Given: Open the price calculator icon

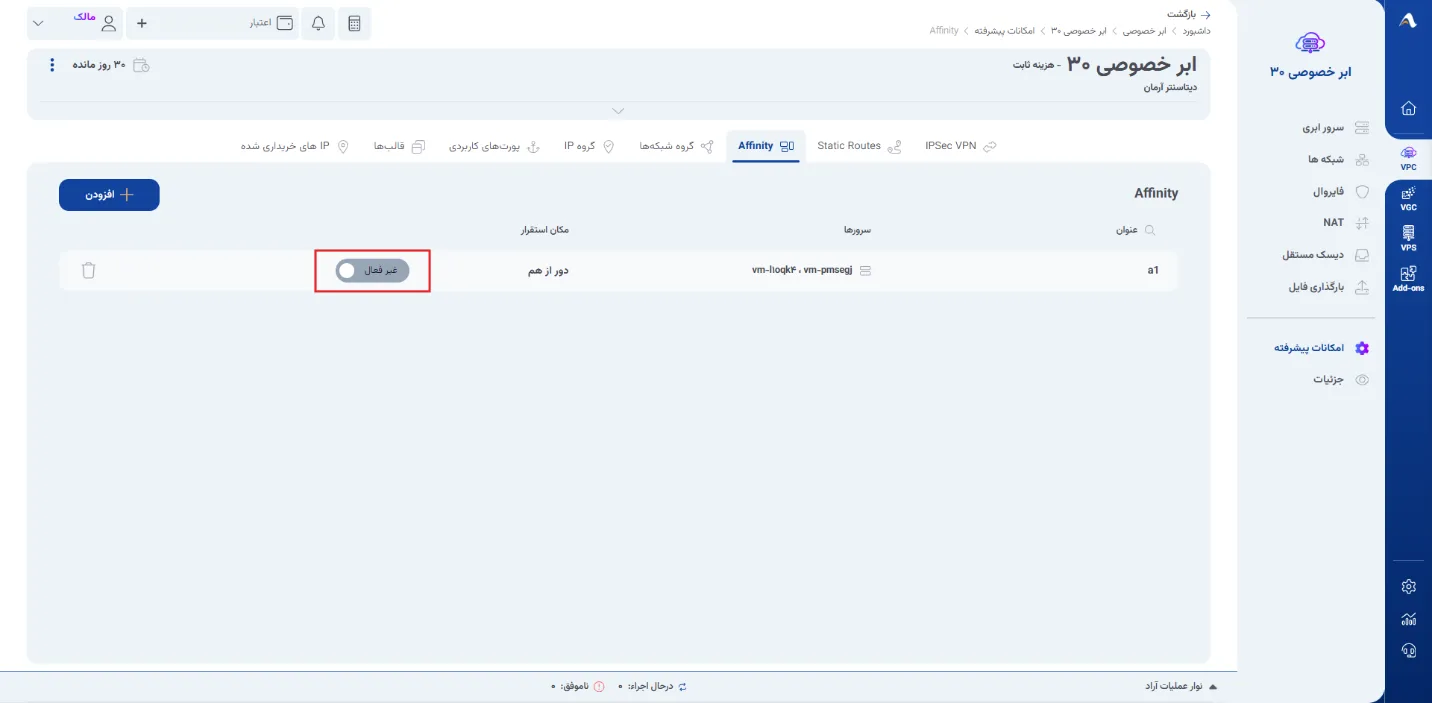Looking at the screenshot, I should click(354, 23).
